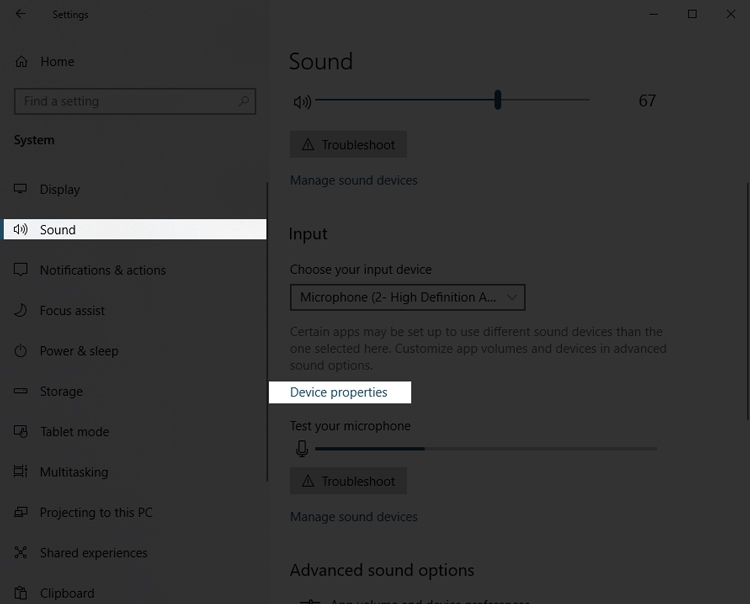Screen dimensions: 750x604
Task: Open Manage sound devices link under Input section
Action: [x=353, y=516]
